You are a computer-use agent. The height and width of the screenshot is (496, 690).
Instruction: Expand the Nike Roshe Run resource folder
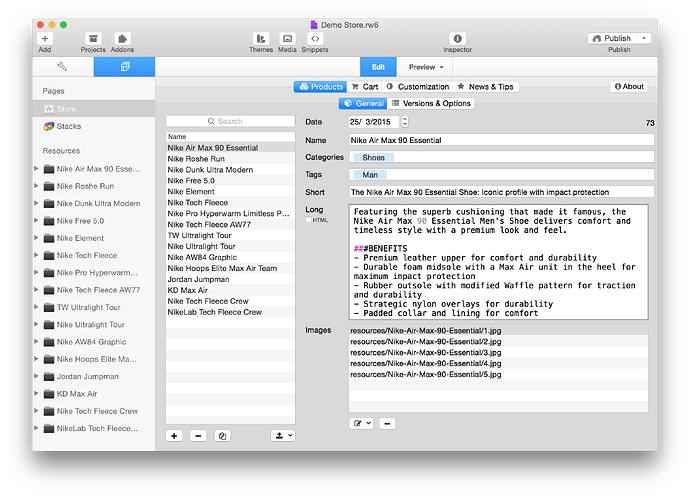(x=36, y=186)
